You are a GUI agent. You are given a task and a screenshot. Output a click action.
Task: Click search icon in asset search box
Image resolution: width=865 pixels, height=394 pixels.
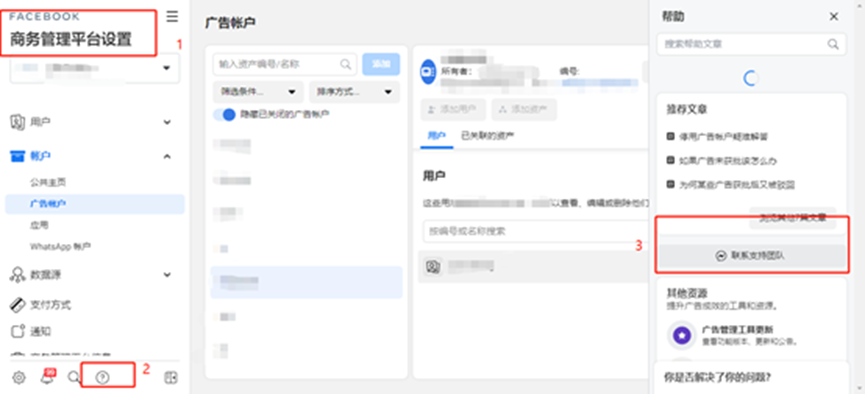pos(346,64)
